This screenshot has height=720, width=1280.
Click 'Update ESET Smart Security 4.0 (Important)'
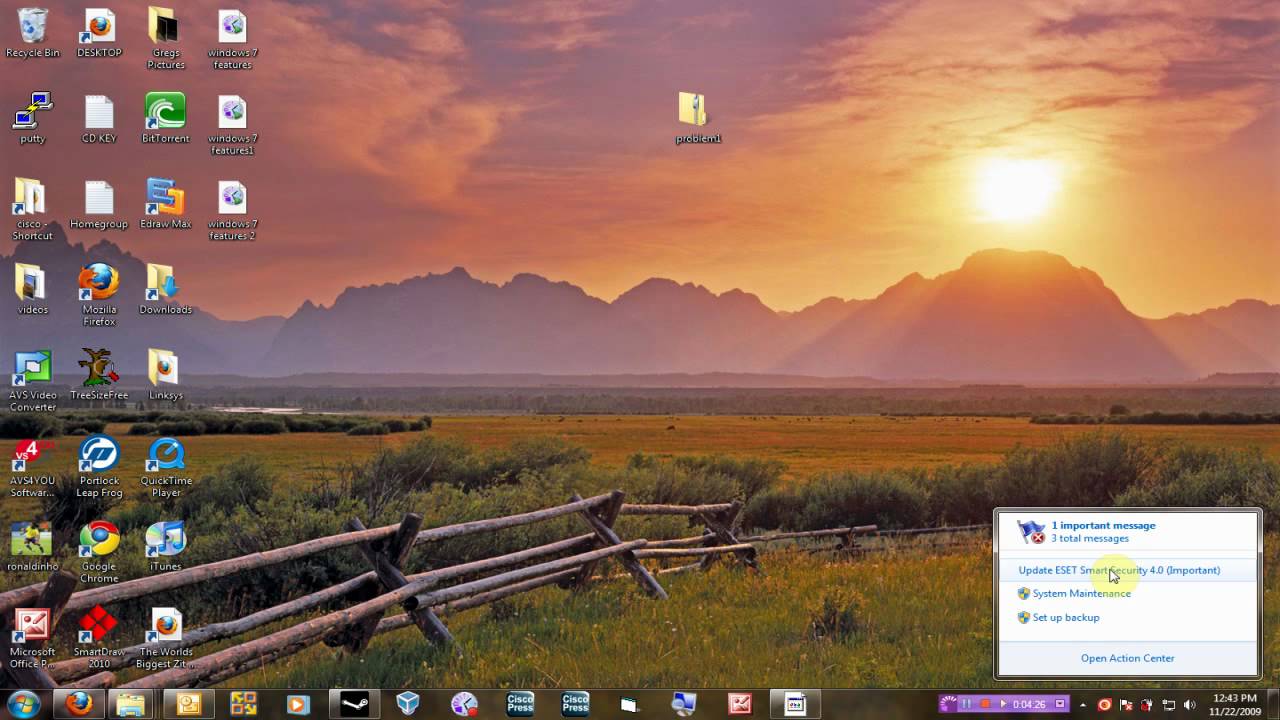[1119, 570]
